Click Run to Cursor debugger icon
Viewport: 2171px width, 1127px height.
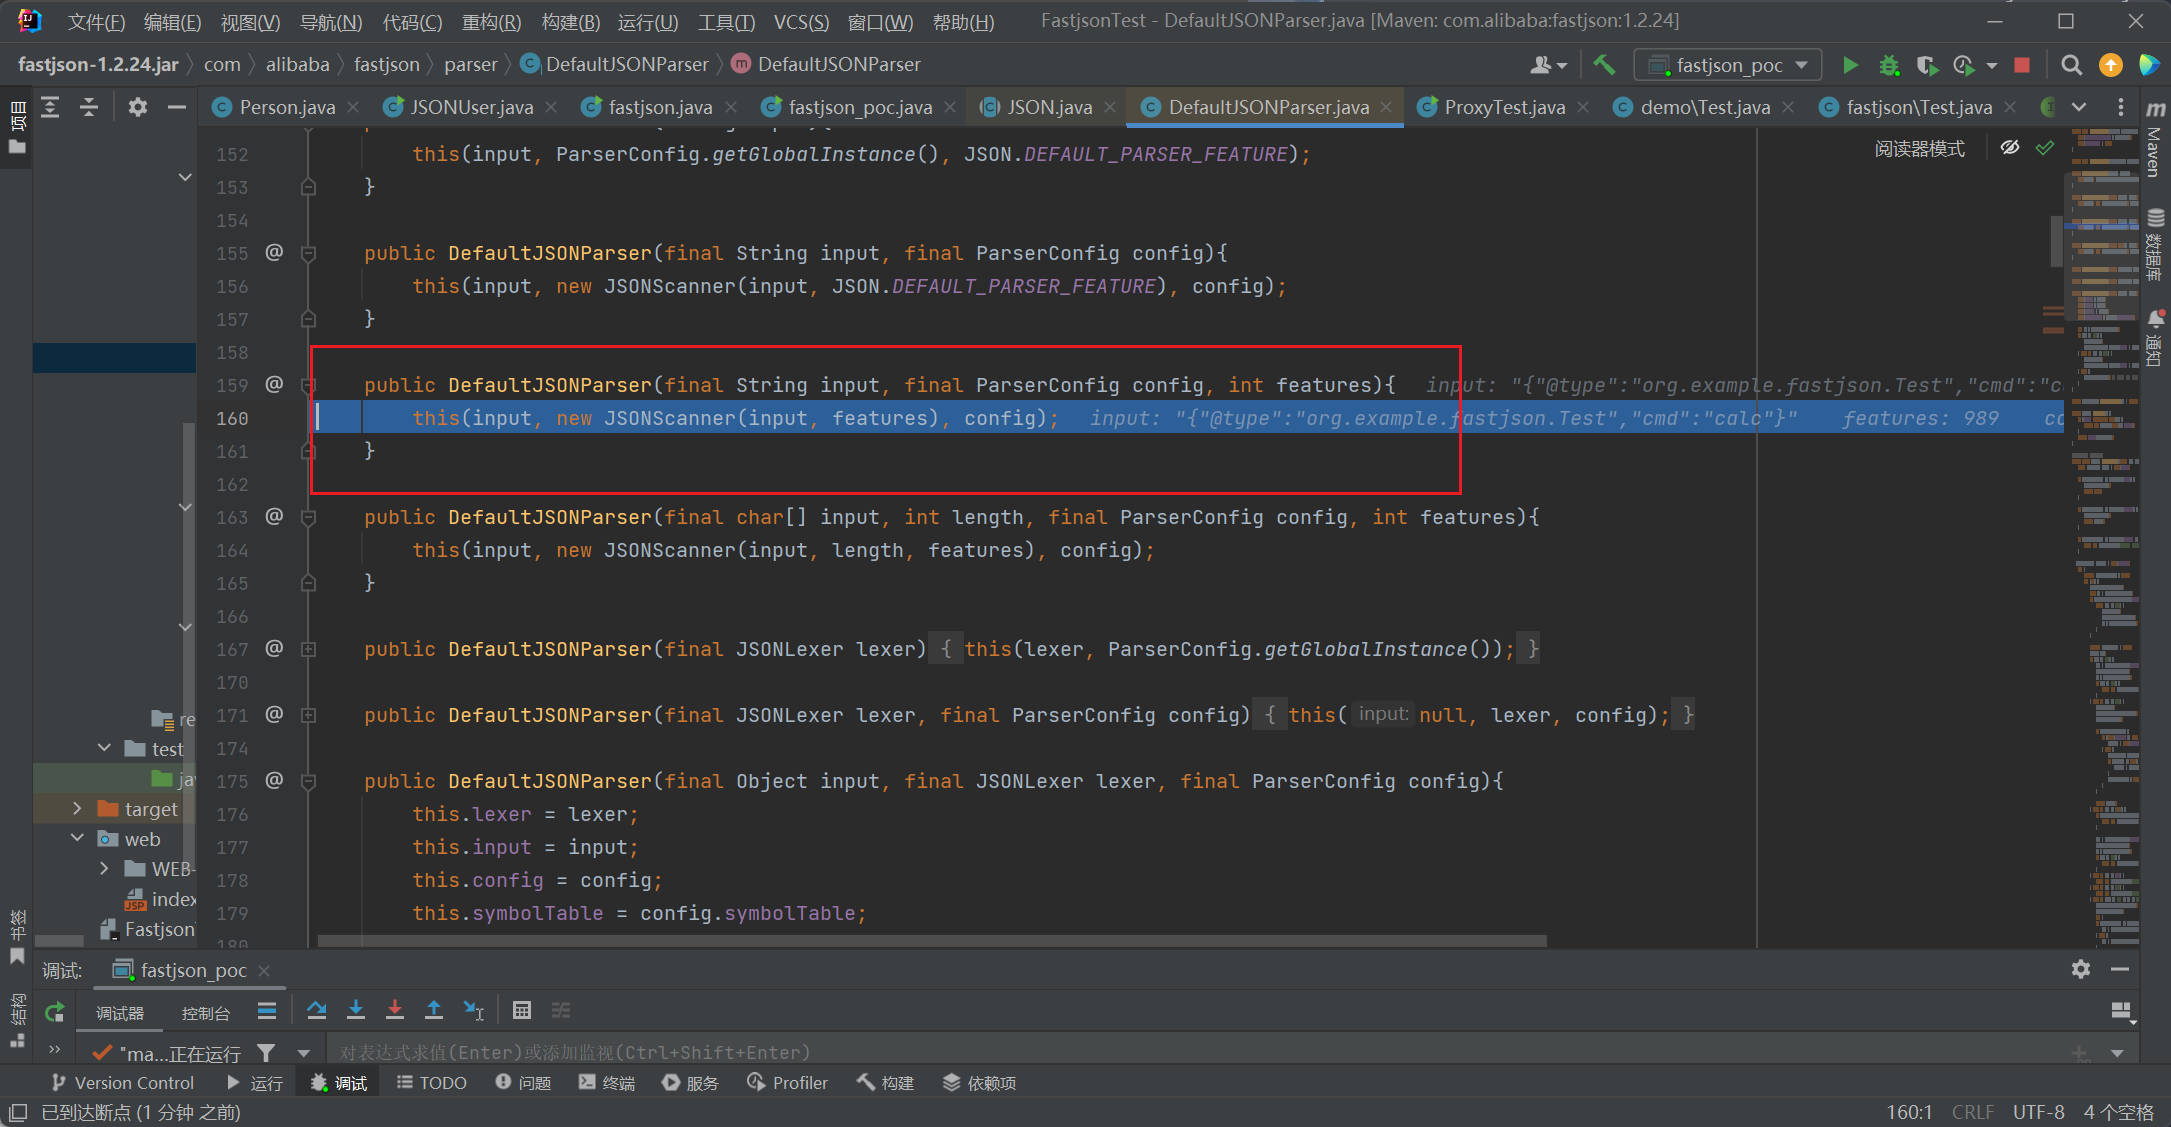473,1011
